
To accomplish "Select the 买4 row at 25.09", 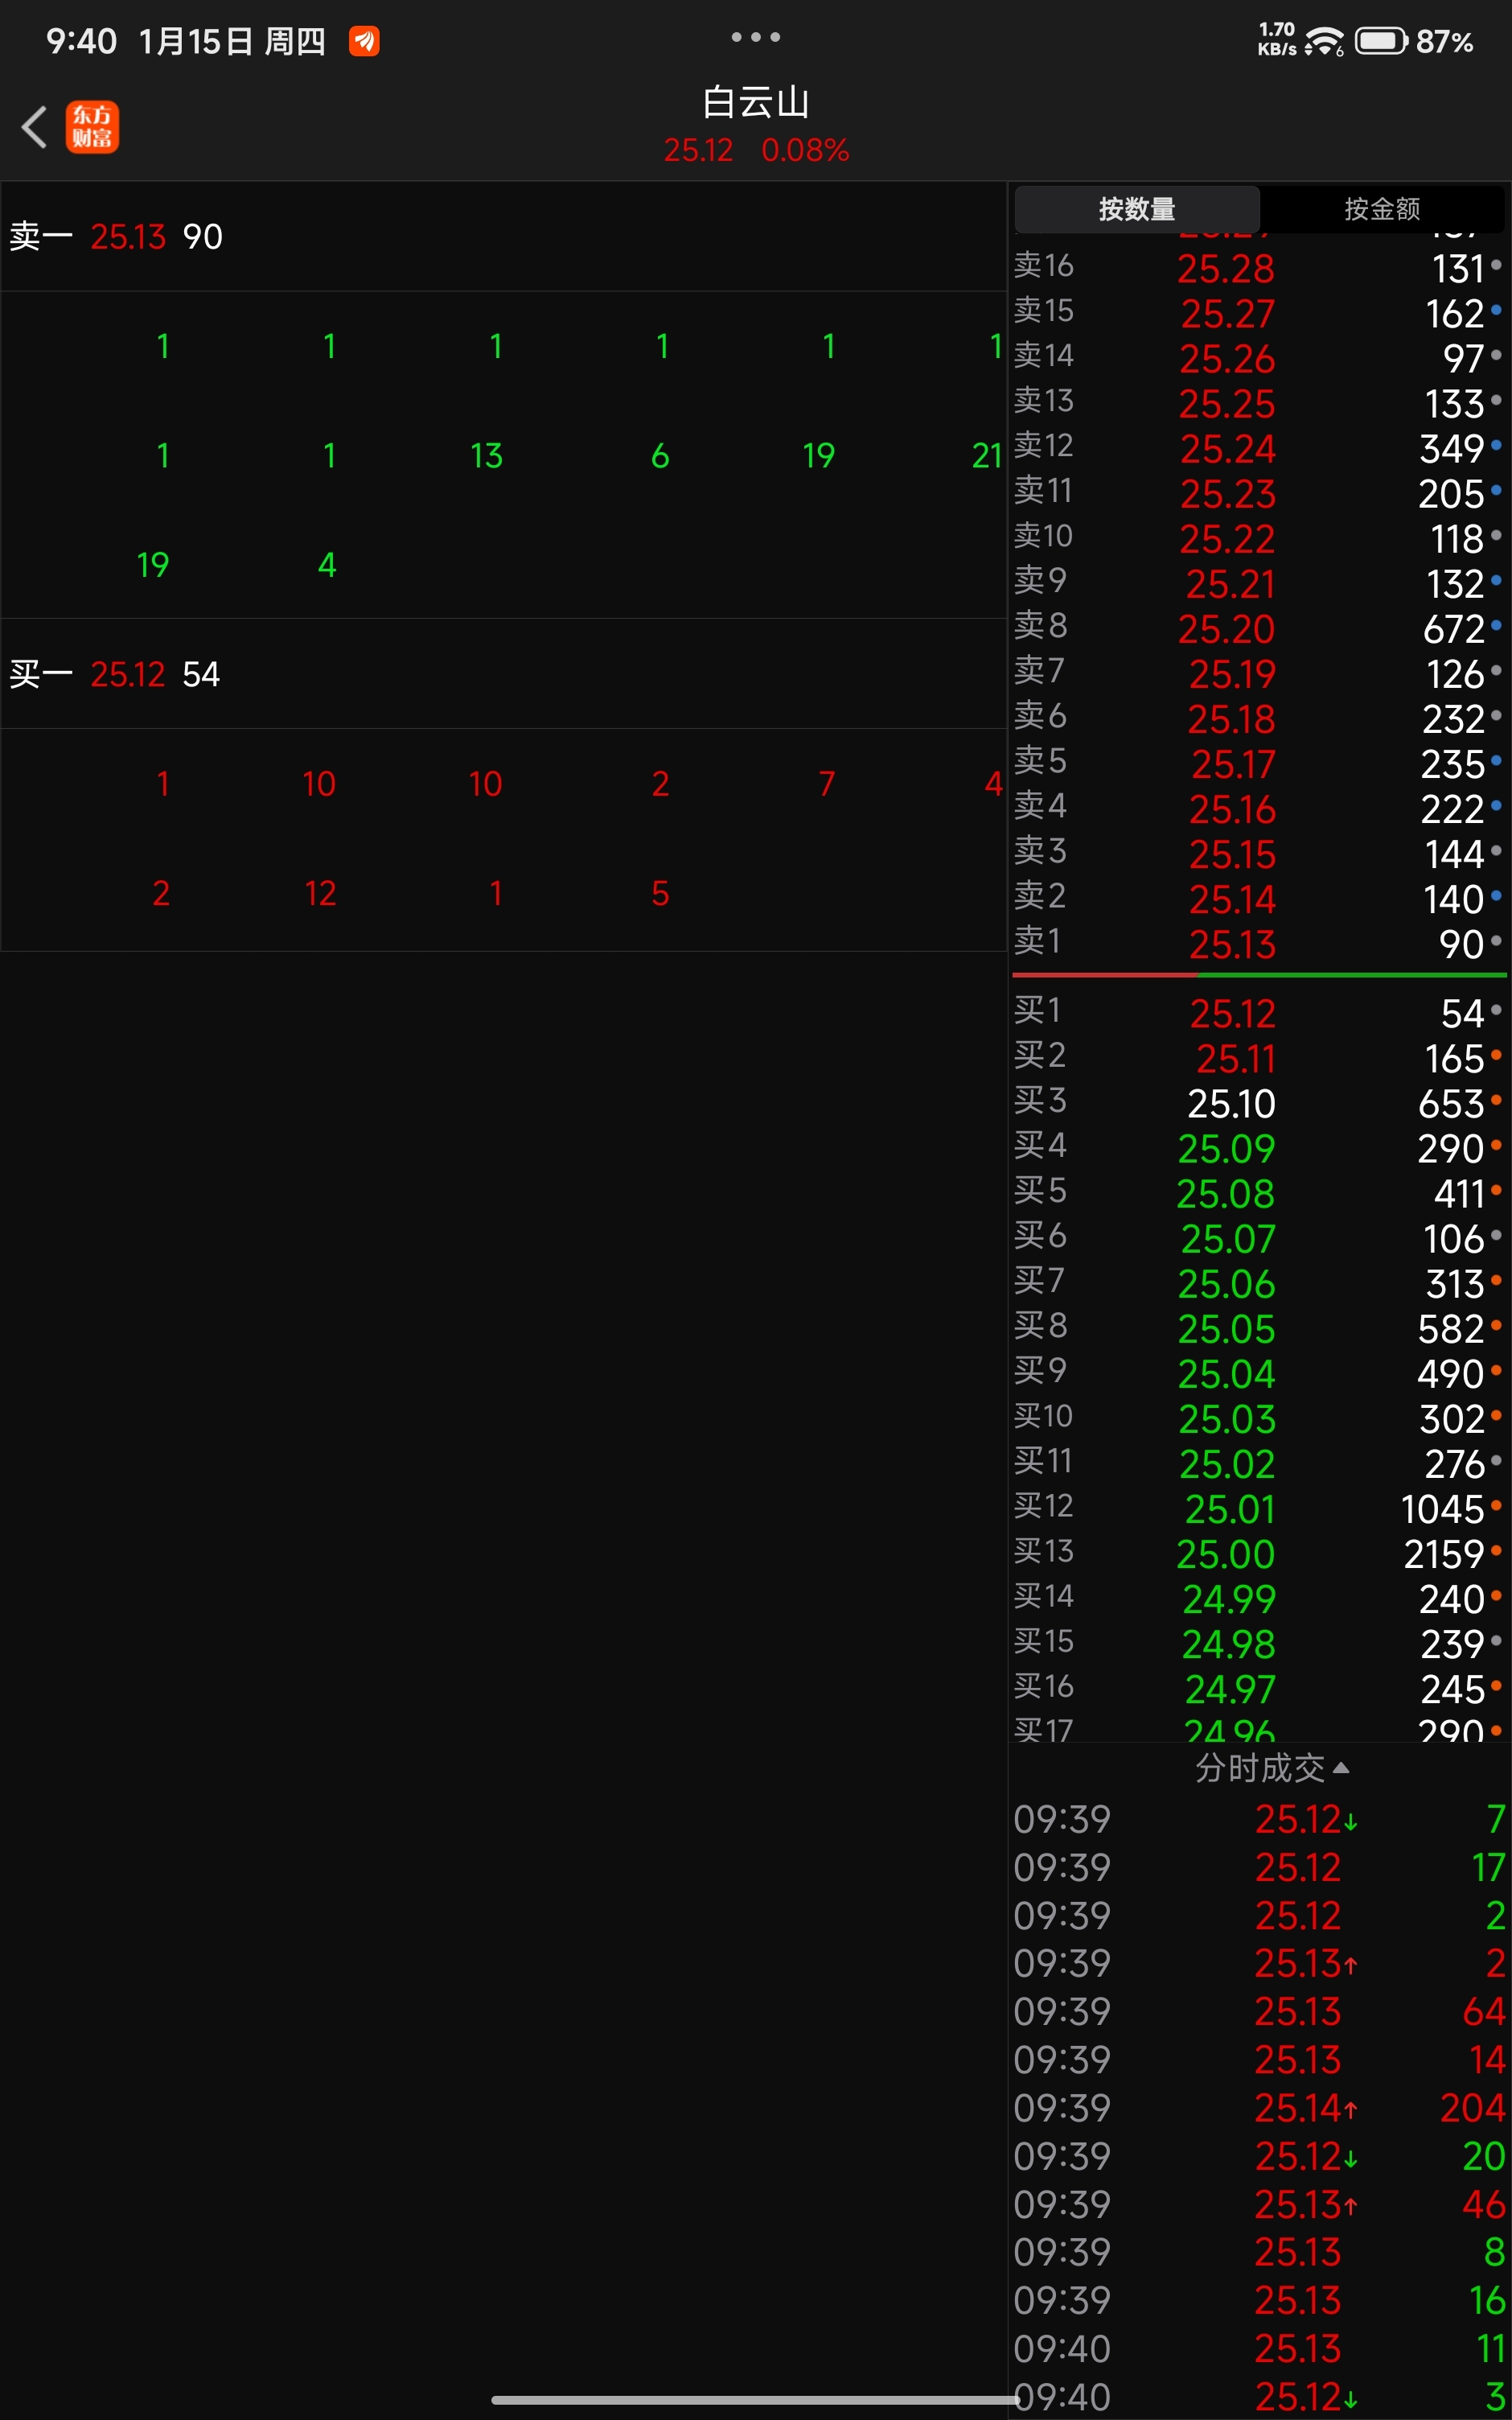I will (1259, 1148).
